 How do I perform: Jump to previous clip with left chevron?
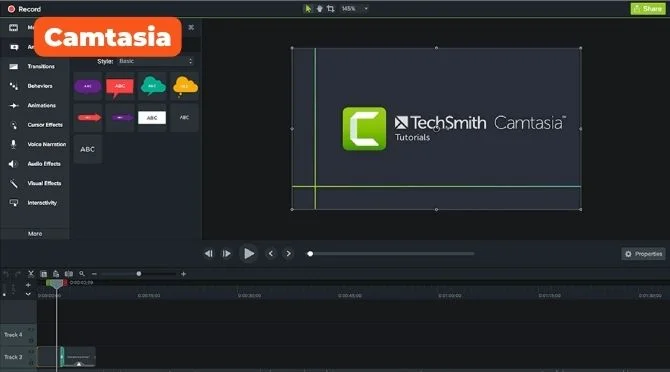pyautogui.click(x=270, y=254)
